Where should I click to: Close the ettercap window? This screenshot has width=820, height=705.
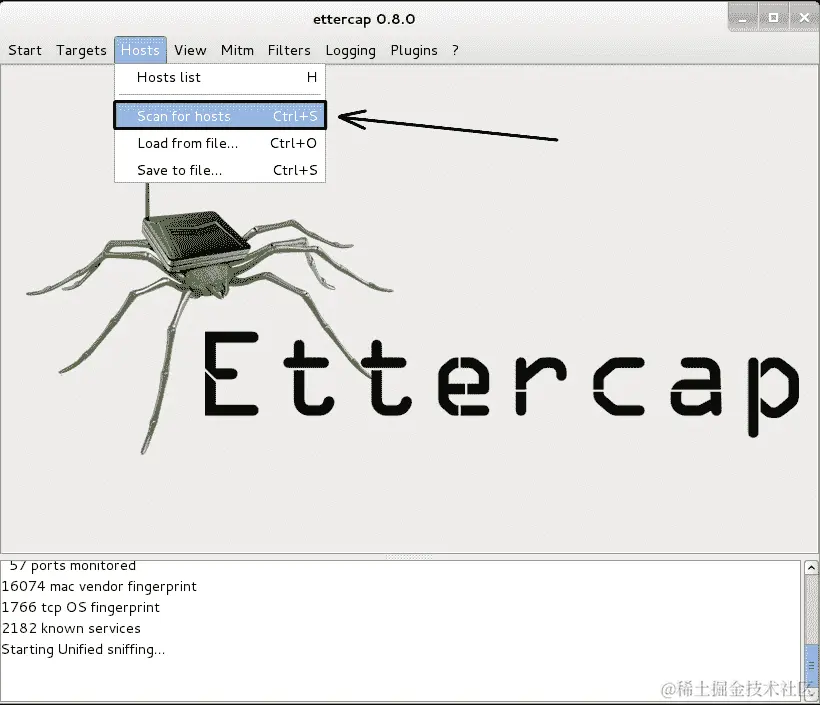tap(804, 17)
